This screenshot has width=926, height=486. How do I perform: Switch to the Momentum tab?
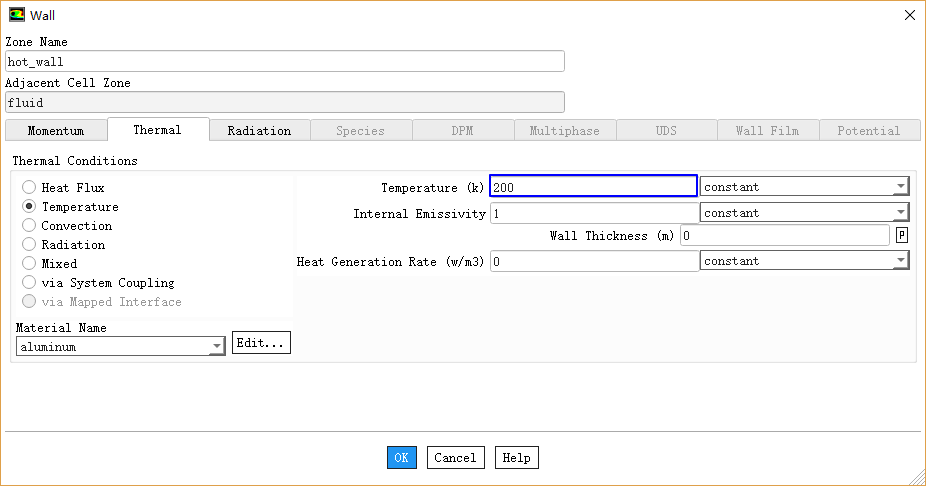[x=56, y=131]
